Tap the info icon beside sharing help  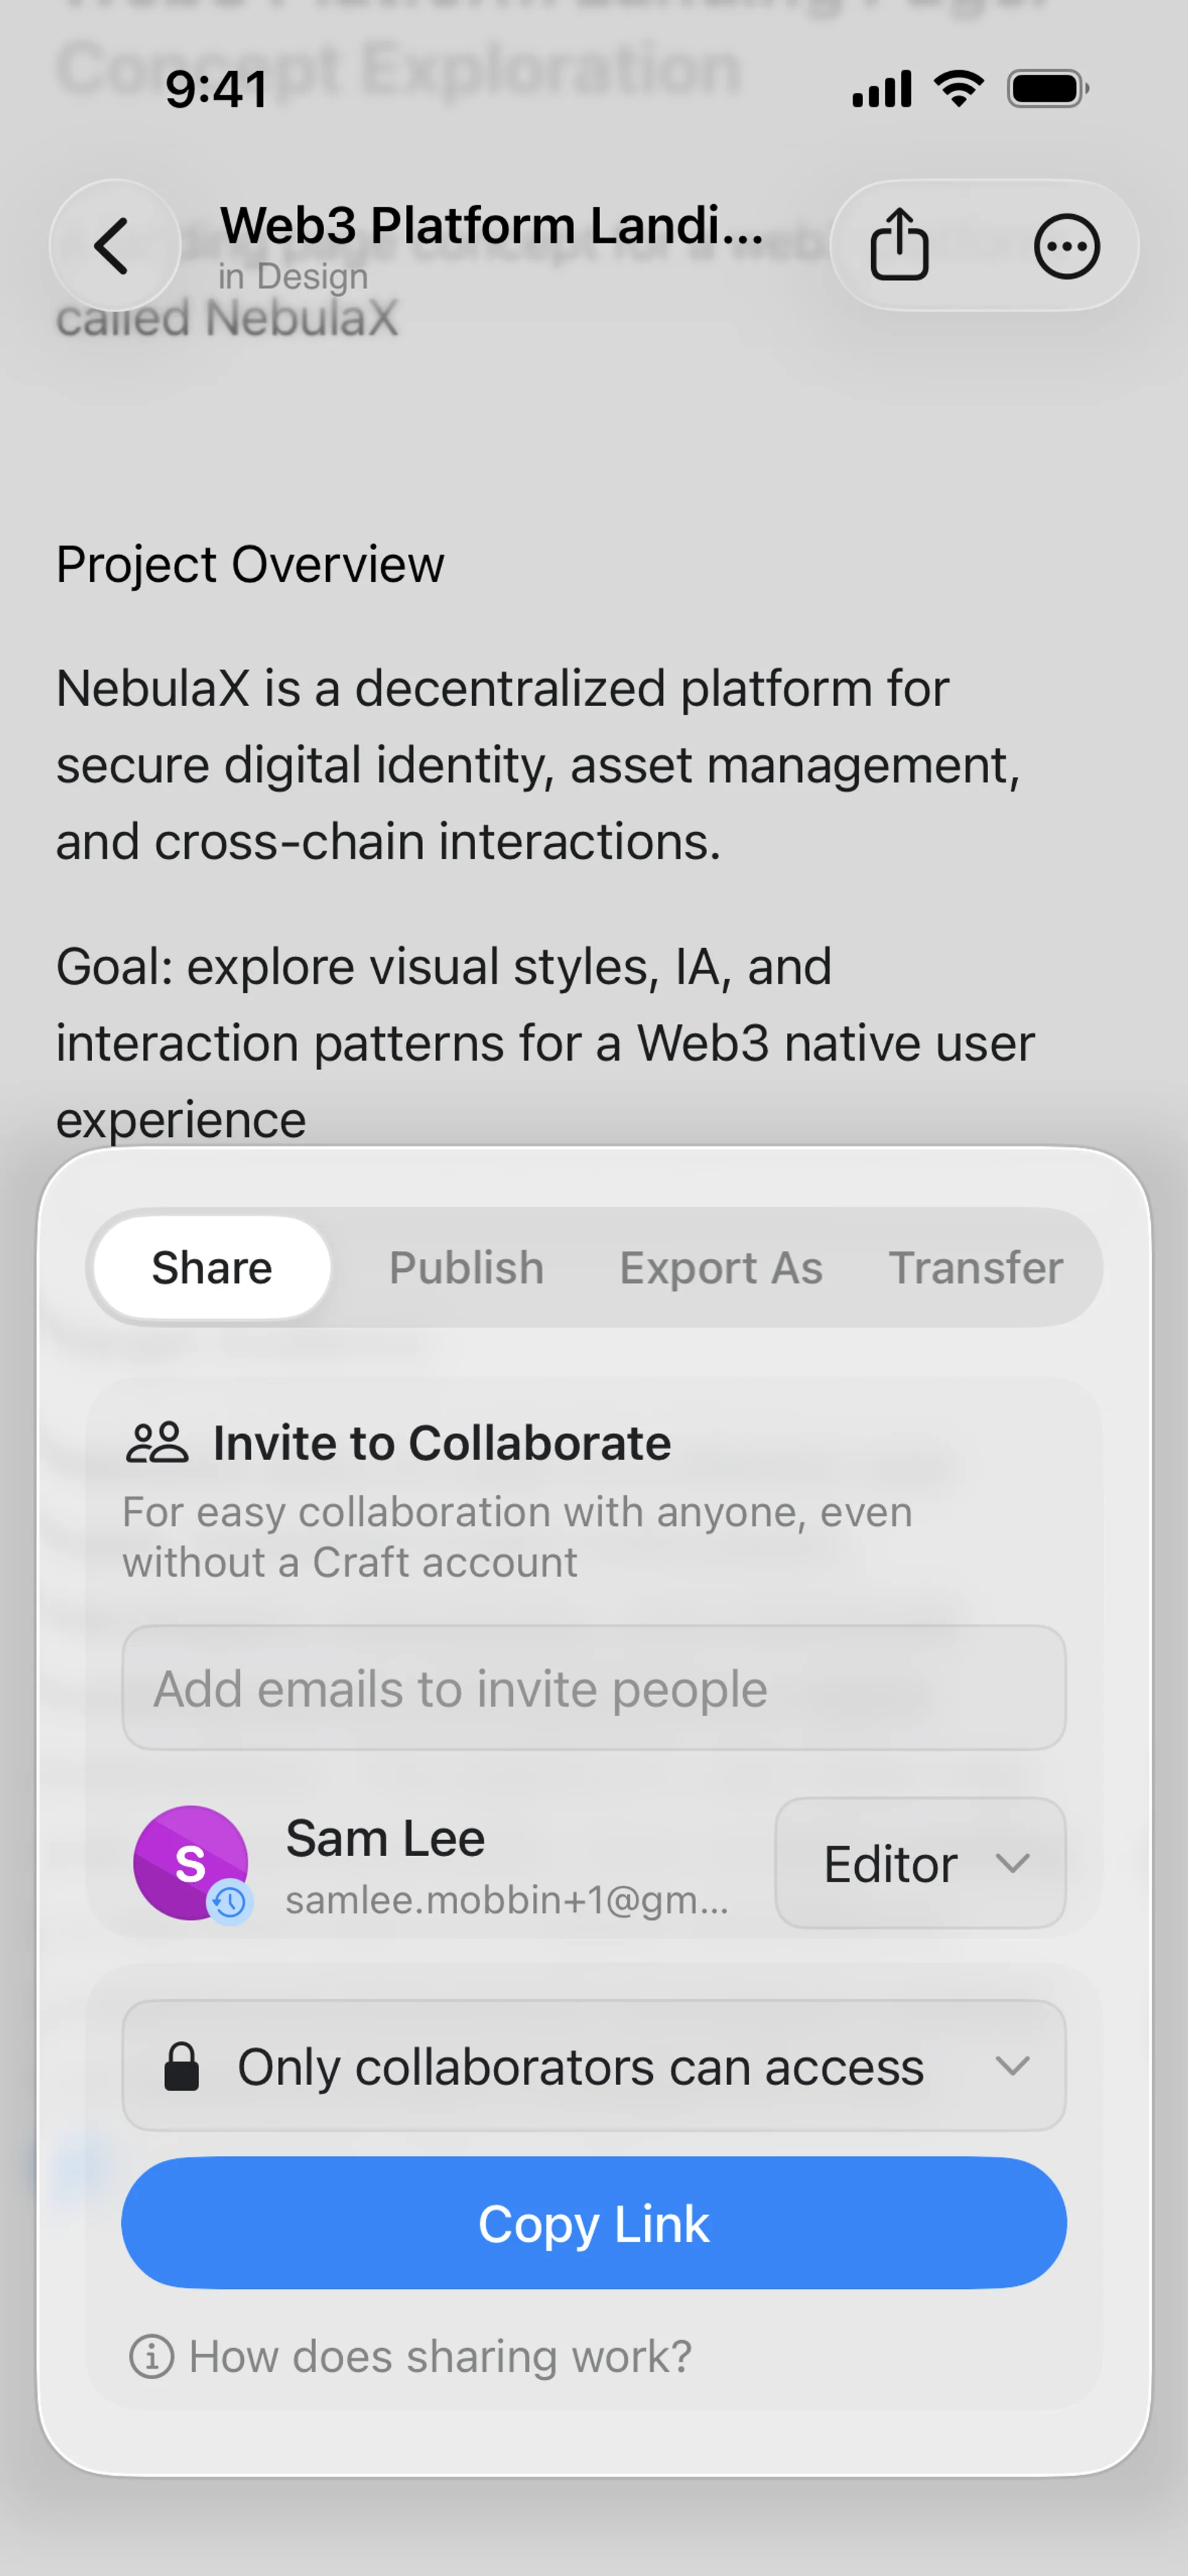[152, 2356]
